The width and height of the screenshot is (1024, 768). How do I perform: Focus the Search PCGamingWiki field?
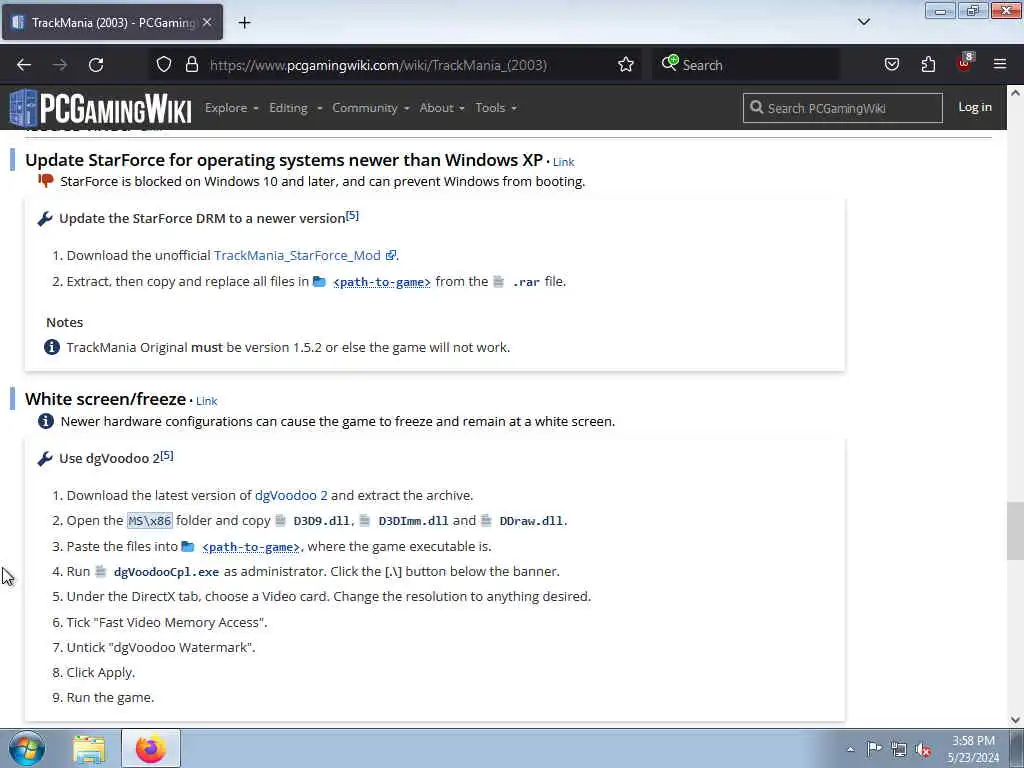point(842,108)
